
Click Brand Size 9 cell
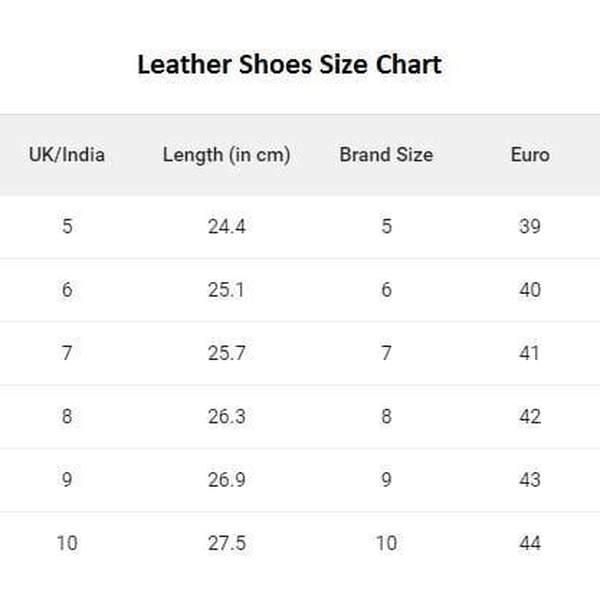(x=386, y=480)
